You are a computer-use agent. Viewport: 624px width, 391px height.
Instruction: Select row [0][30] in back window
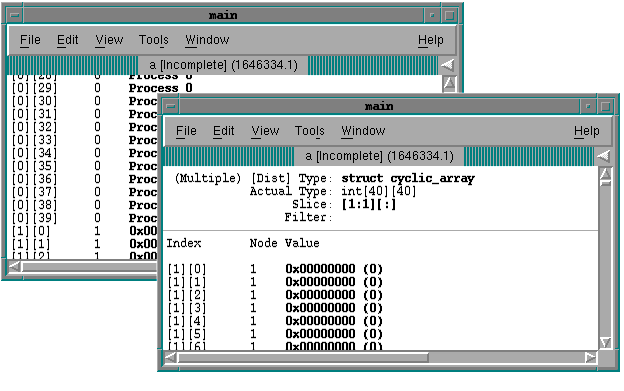(84, 101)
